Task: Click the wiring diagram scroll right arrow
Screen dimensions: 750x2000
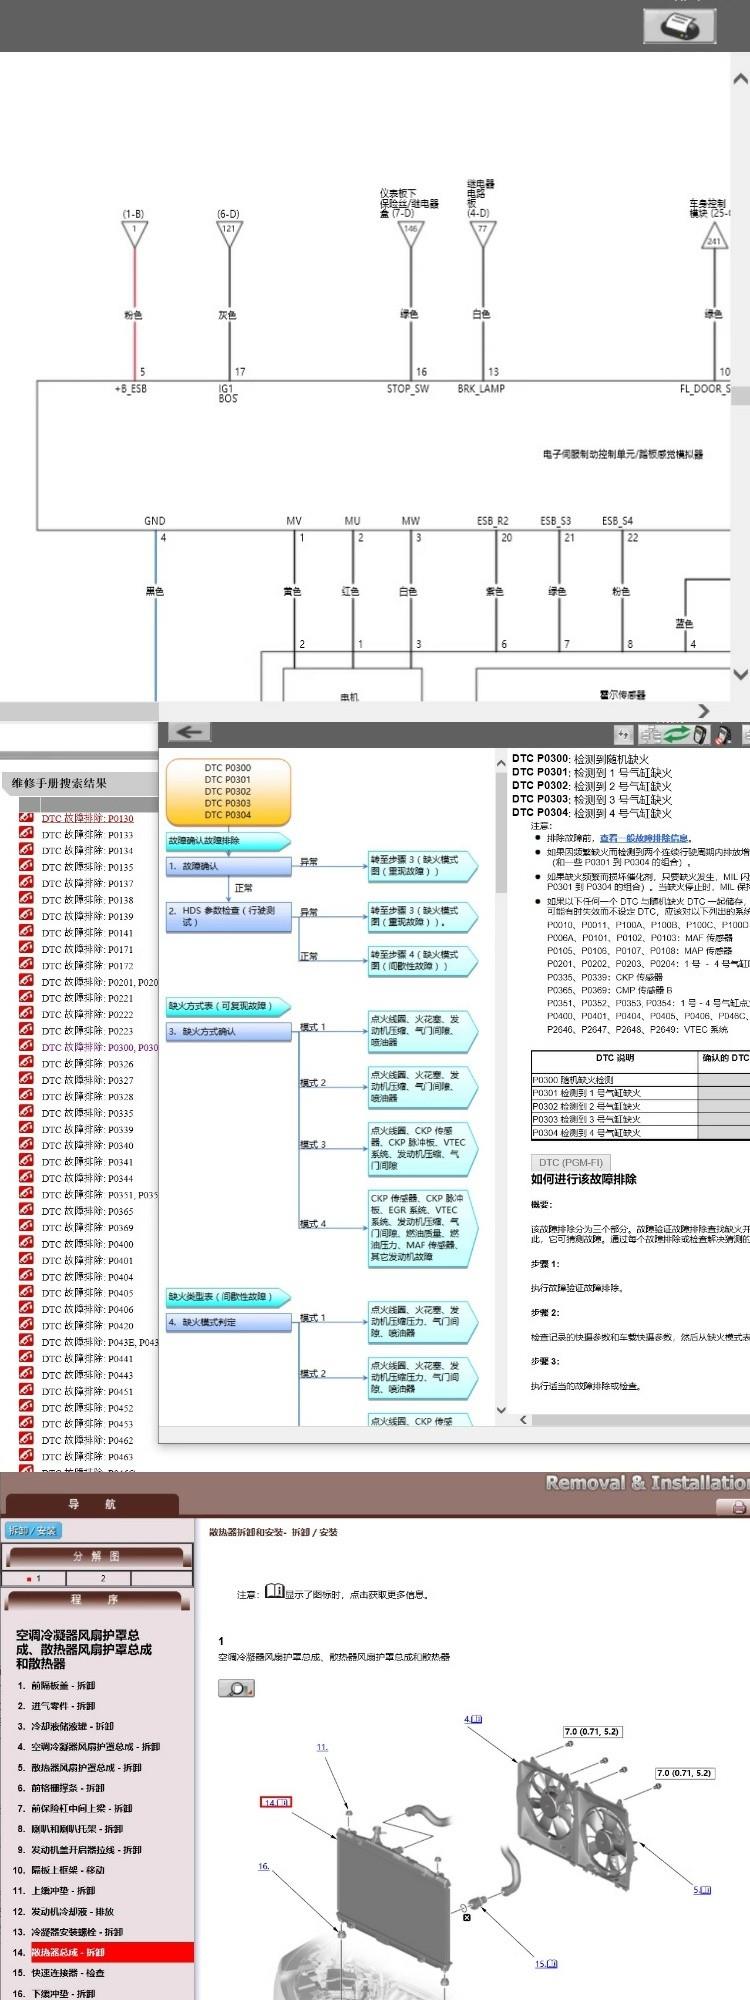Action: coord(704,710)
